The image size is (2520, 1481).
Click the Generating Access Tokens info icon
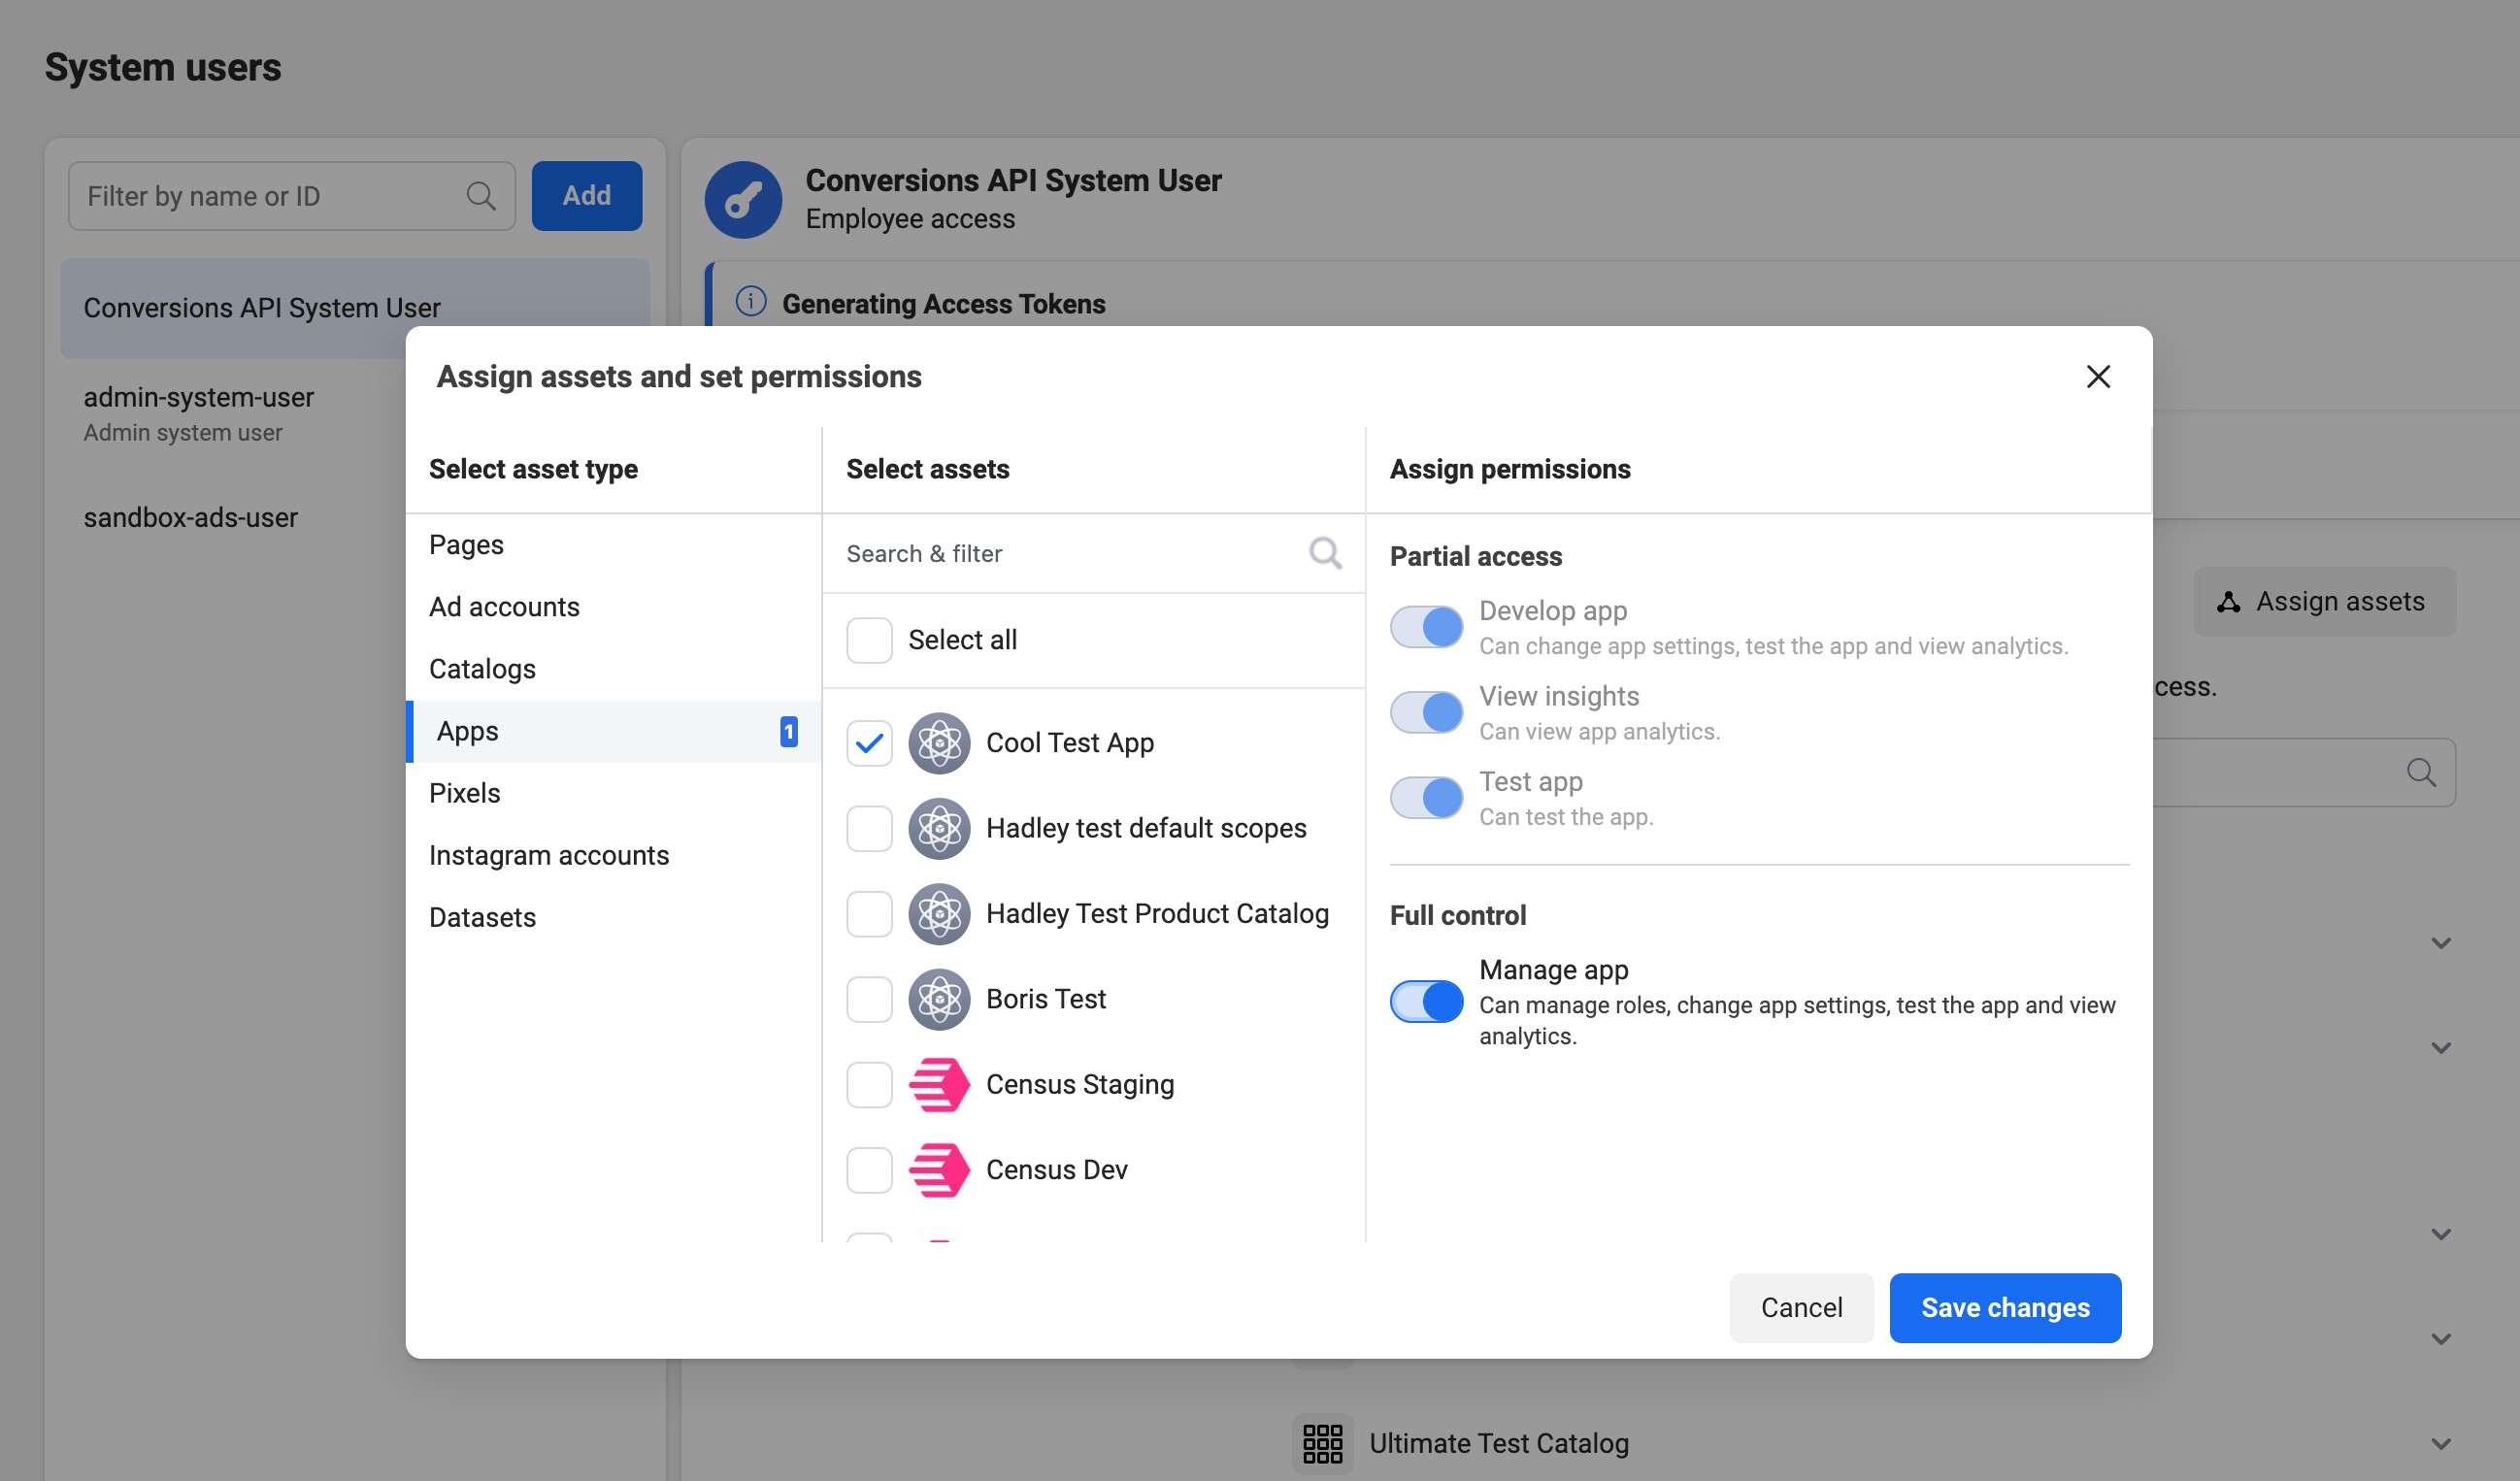[751, 302]
